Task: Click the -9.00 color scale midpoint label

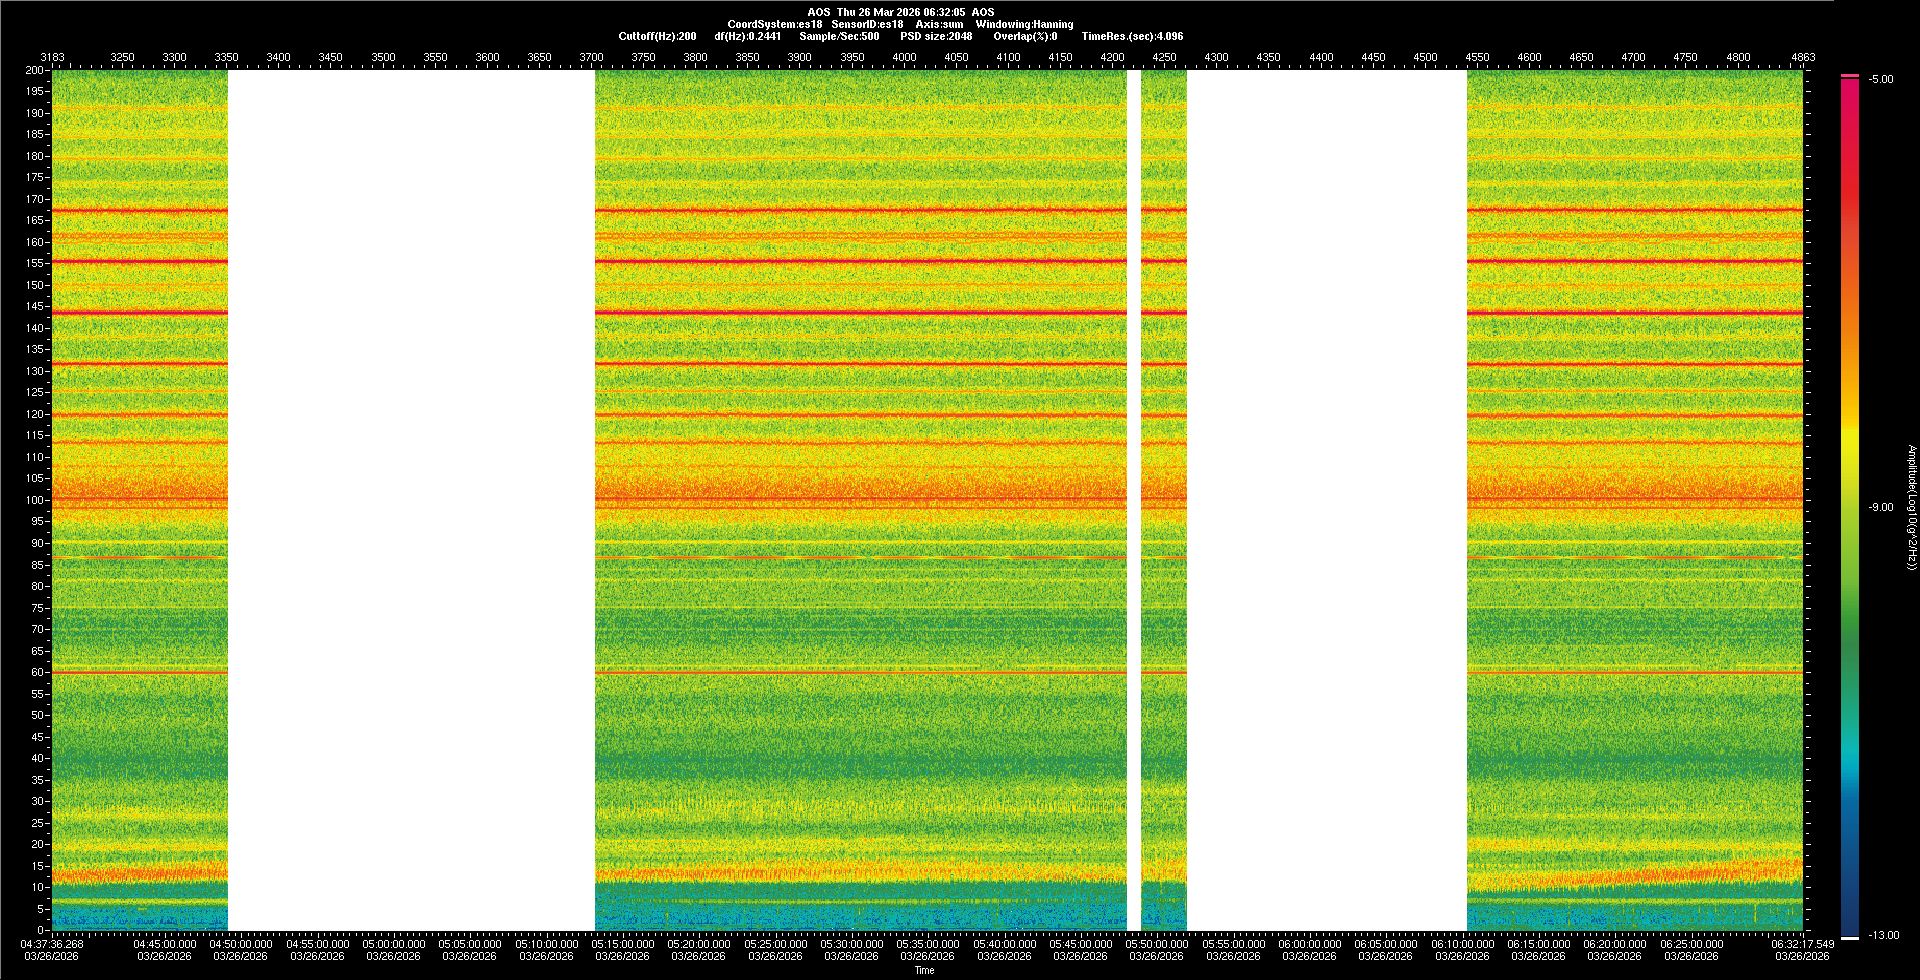Action: (1880, 508)
